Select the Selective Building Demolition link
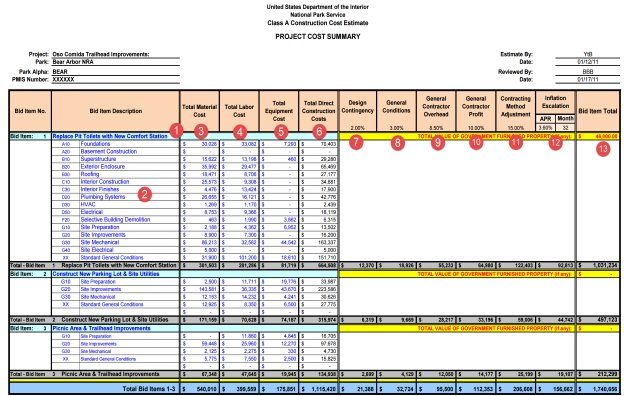 (x=115, y=219)
